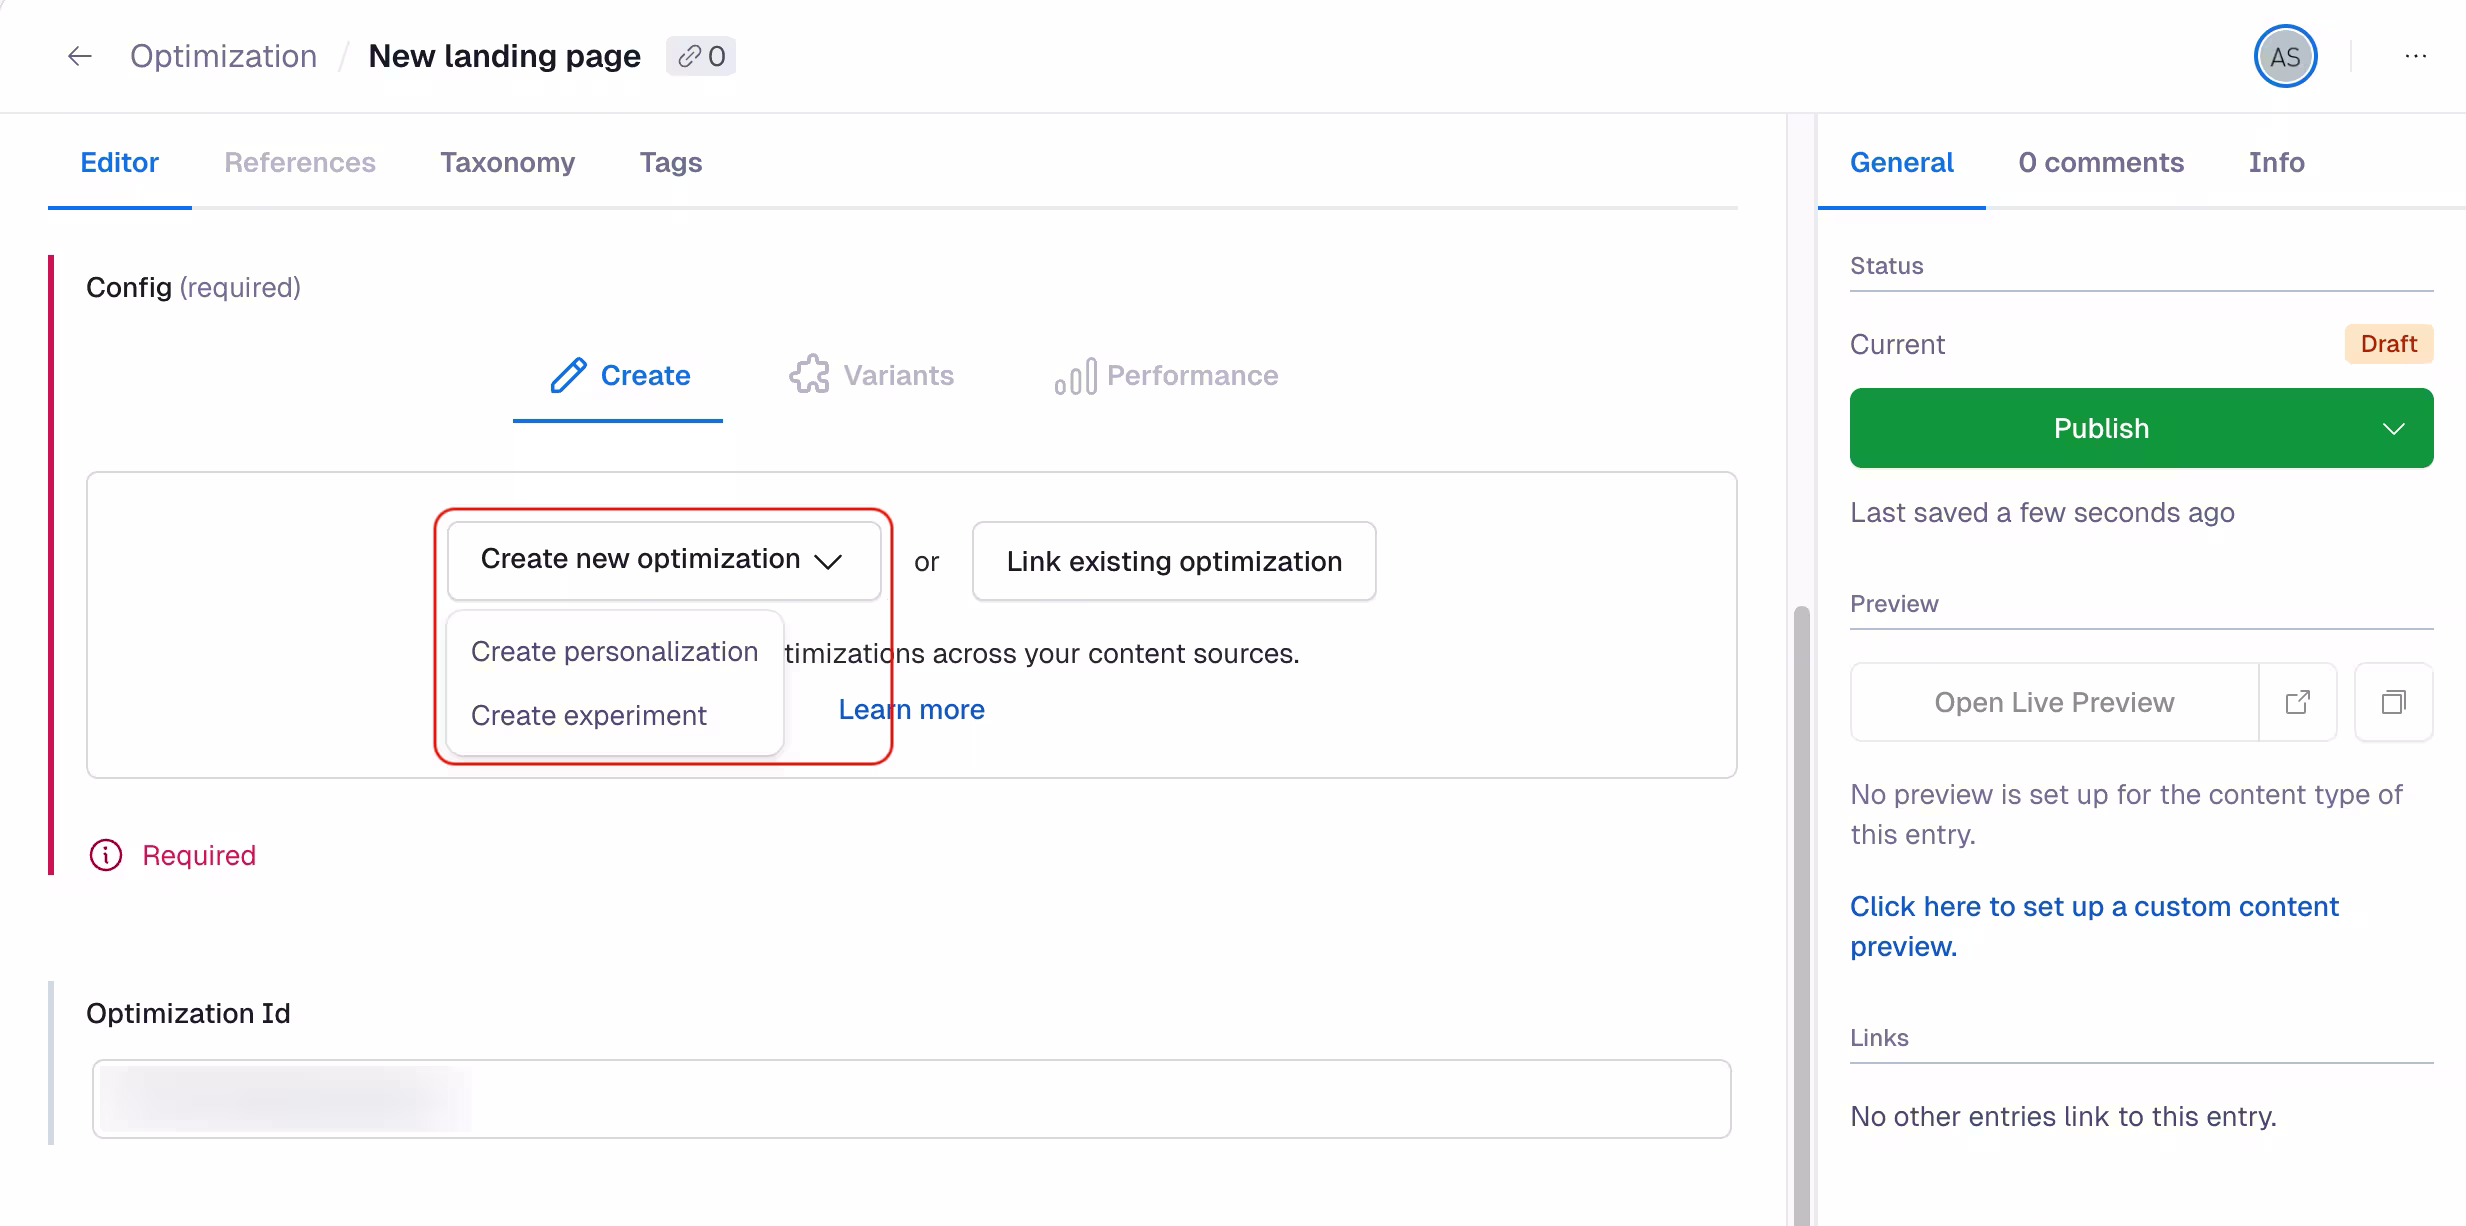2466x1226 pixels.
Task: Click the Required info icon
Action: tap(106, 855)
